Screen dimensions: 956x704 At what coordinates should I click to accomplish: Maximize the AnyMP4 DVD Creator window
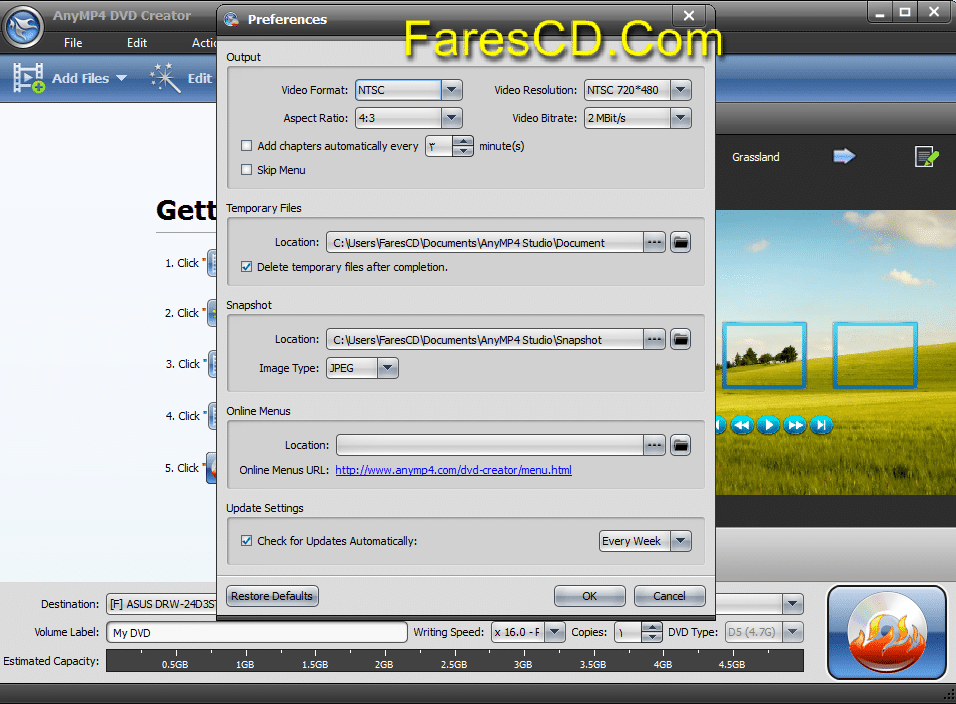point(905,12)
